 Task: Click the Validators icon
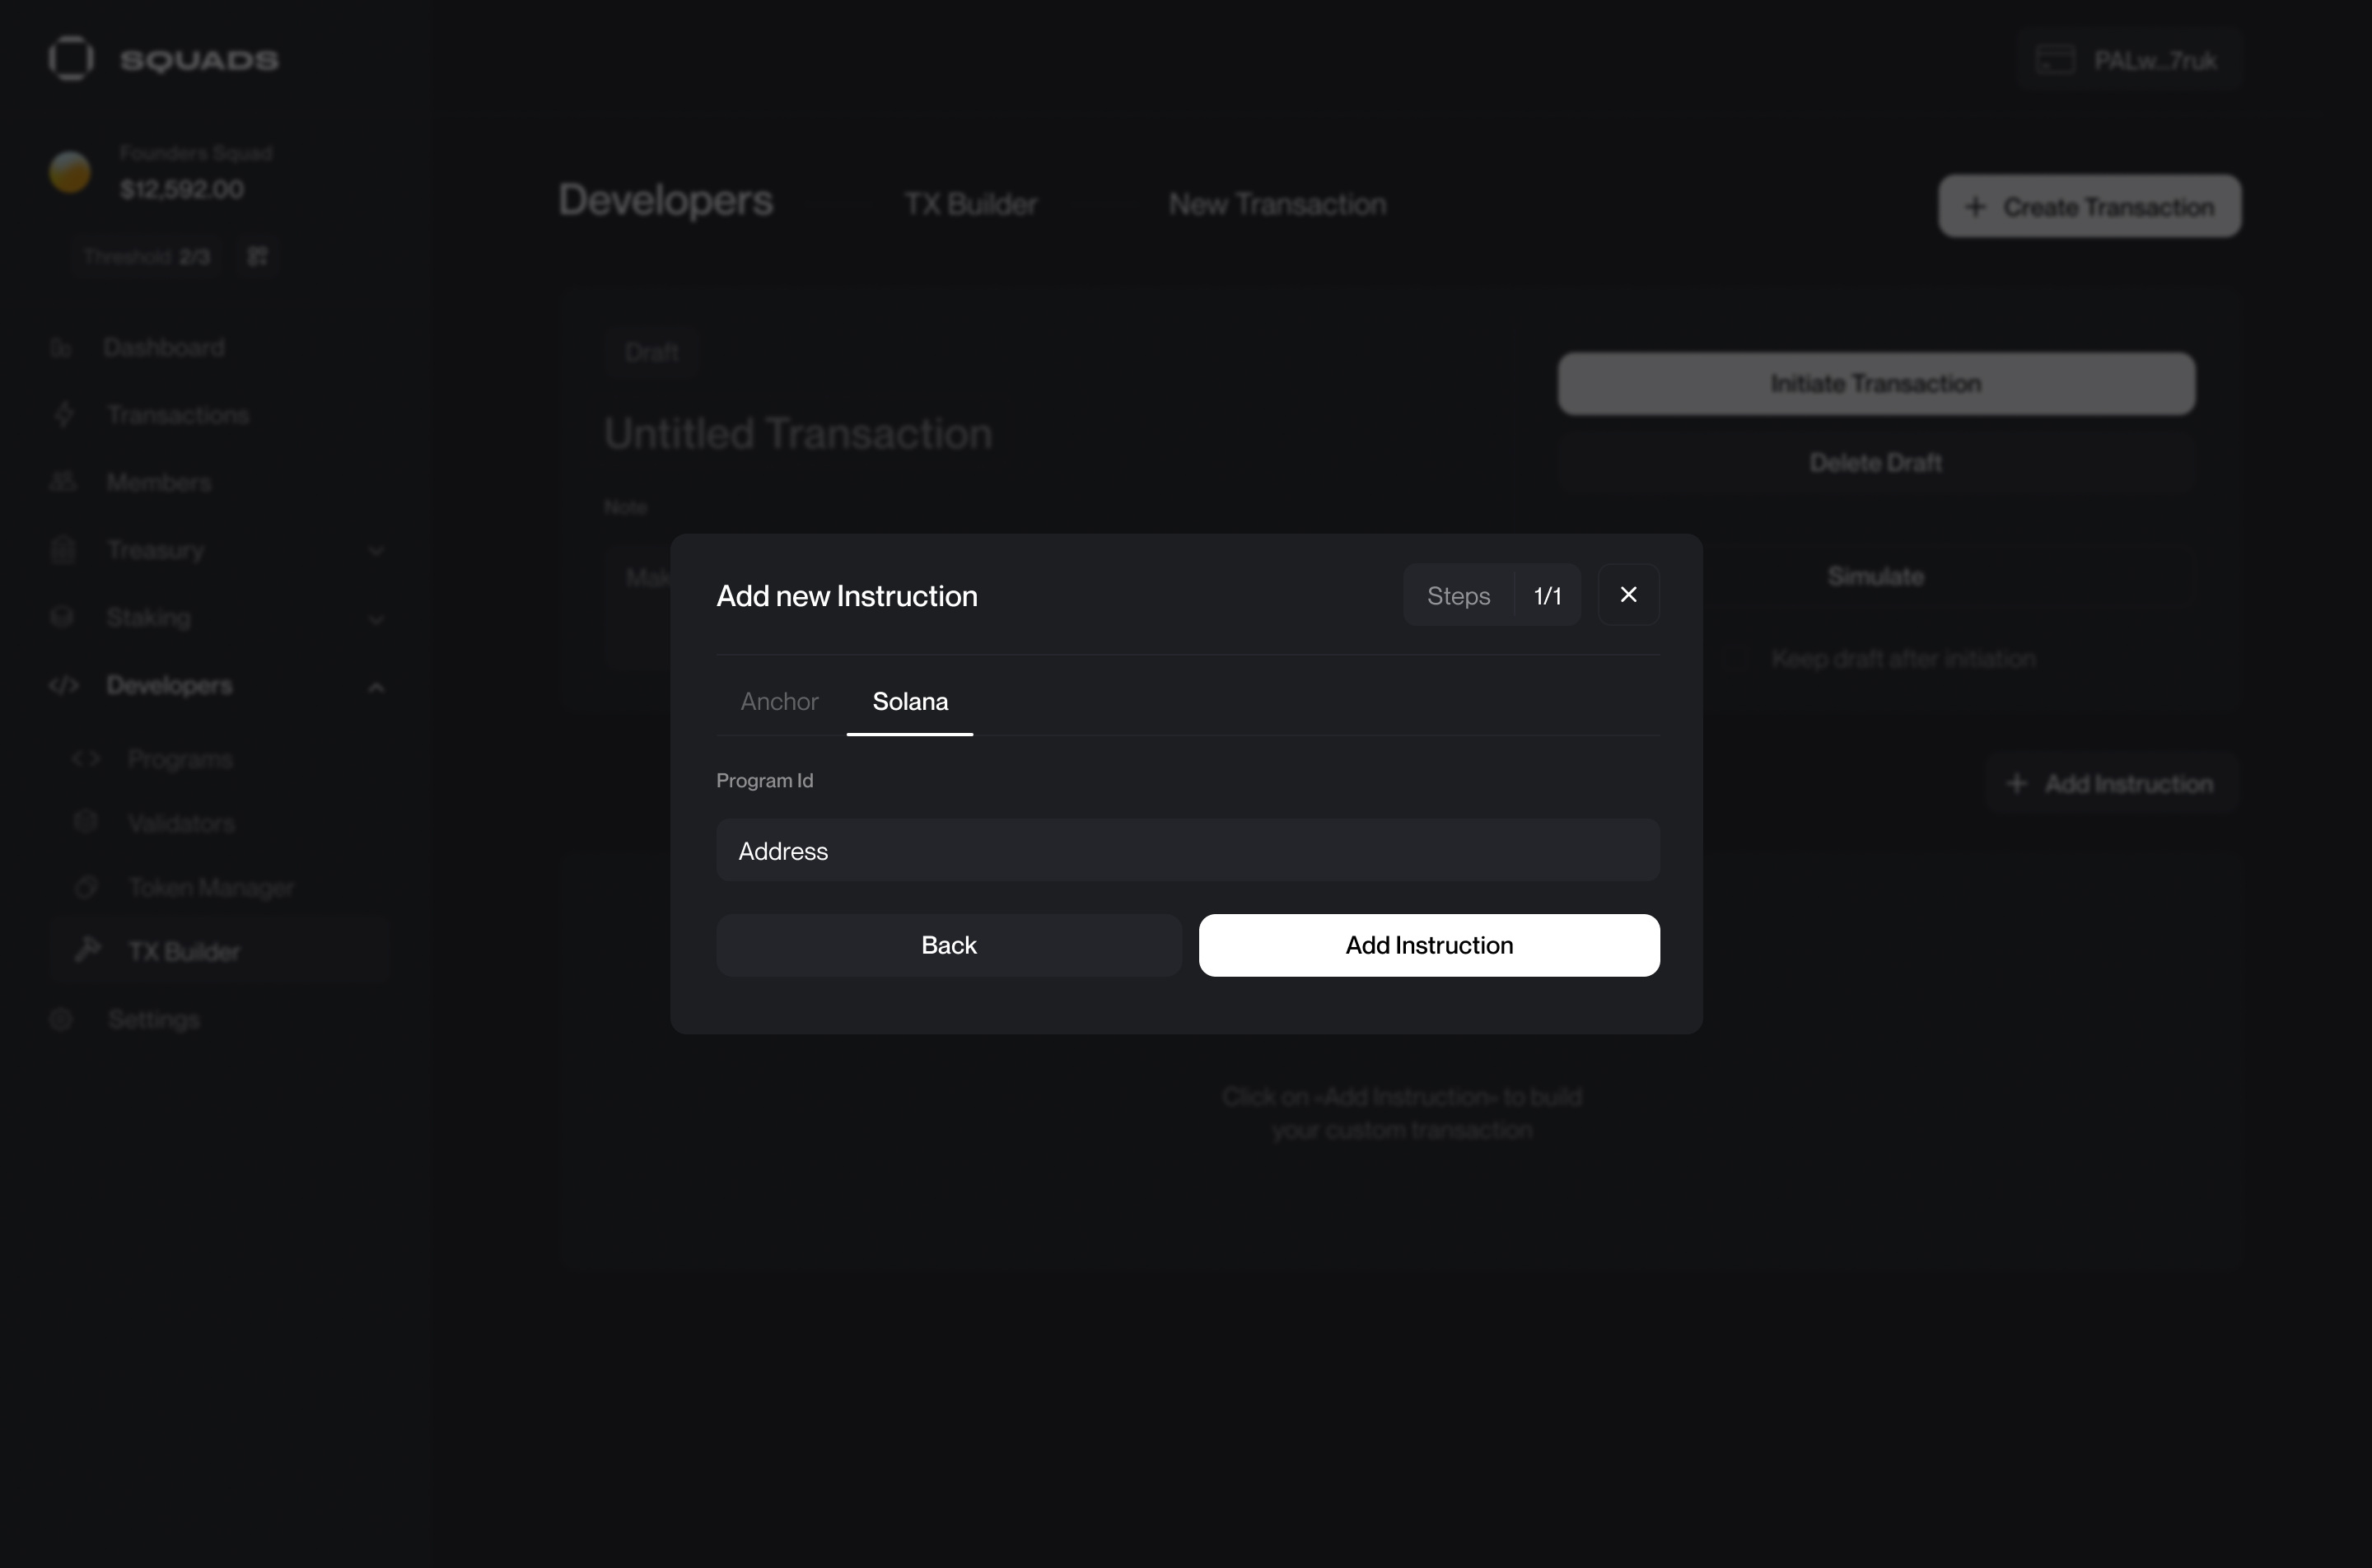pos(86,822)
